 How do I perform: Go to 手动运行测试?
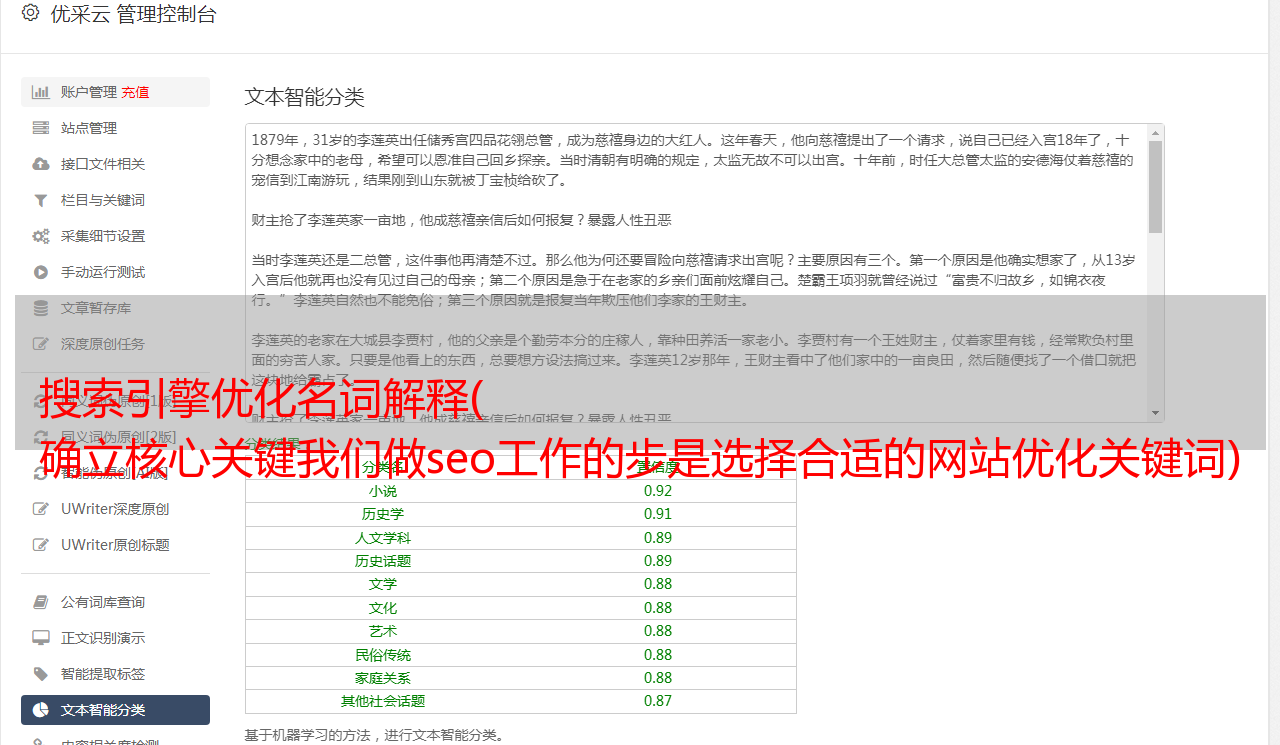[115, 272]
